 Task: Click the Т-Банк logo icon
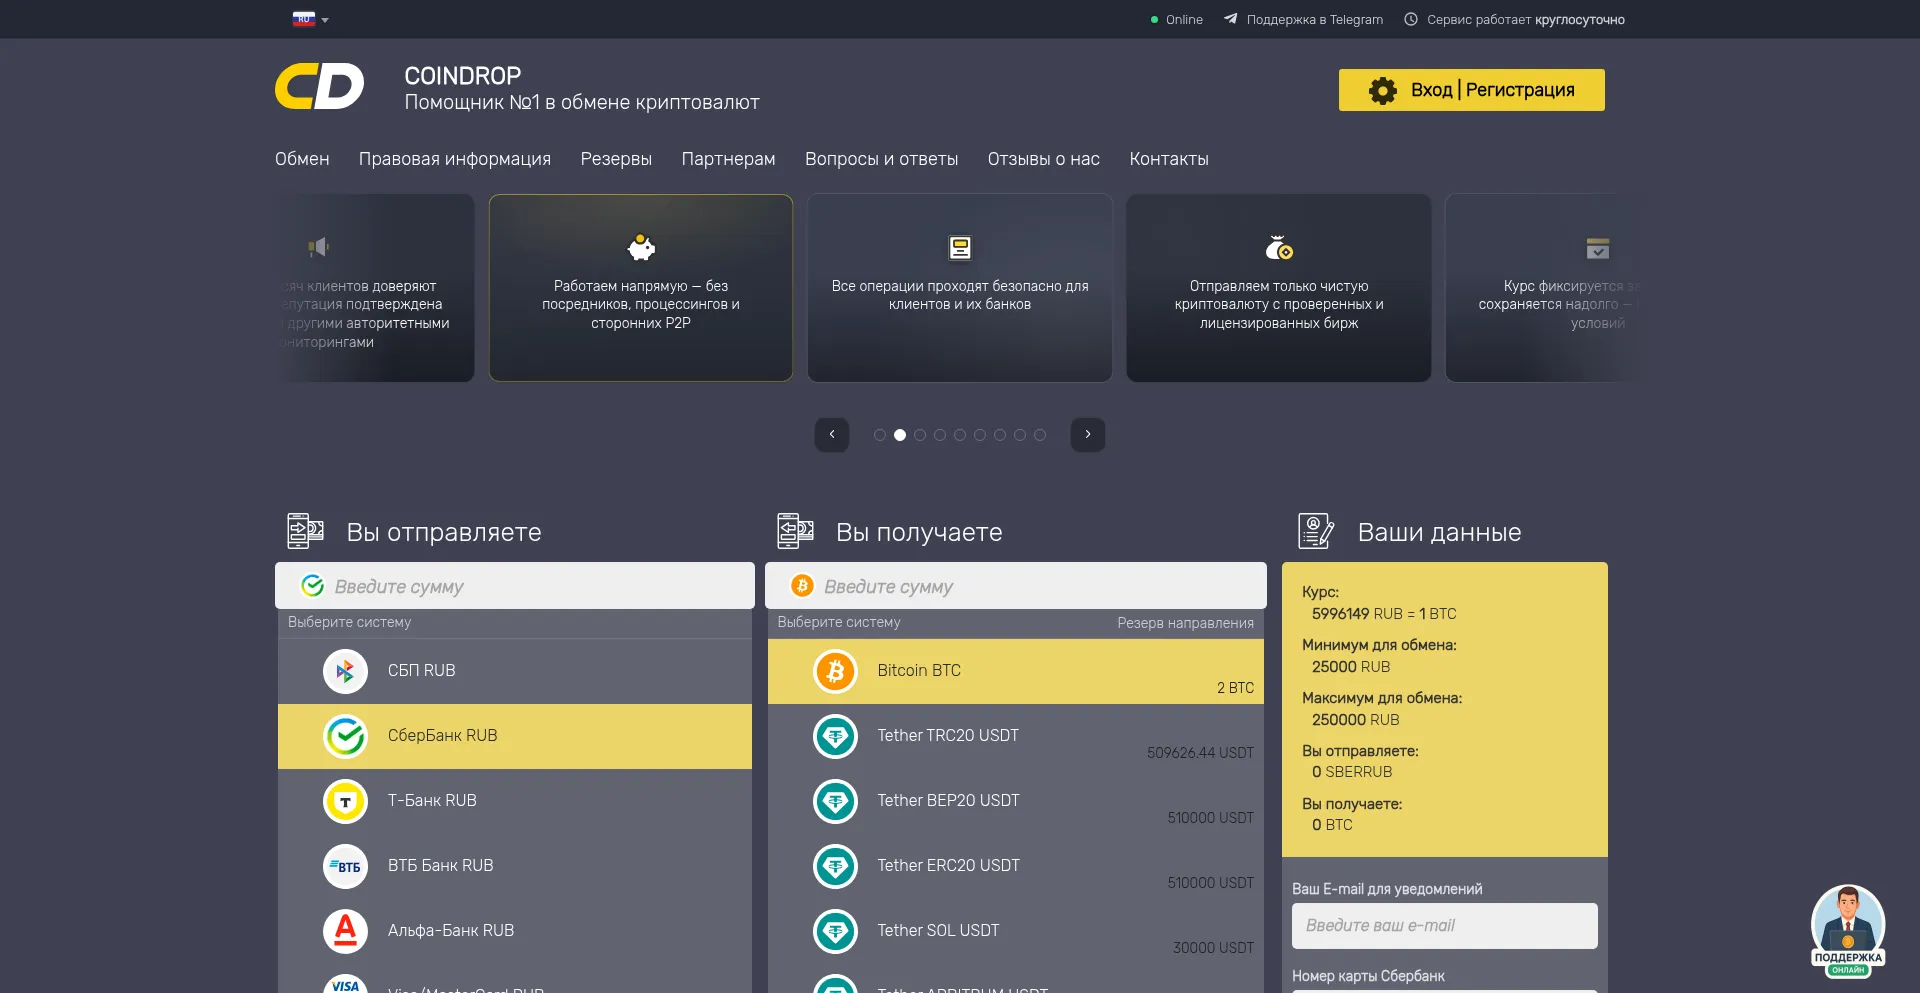pyautogui.click(x=345, y=802)
